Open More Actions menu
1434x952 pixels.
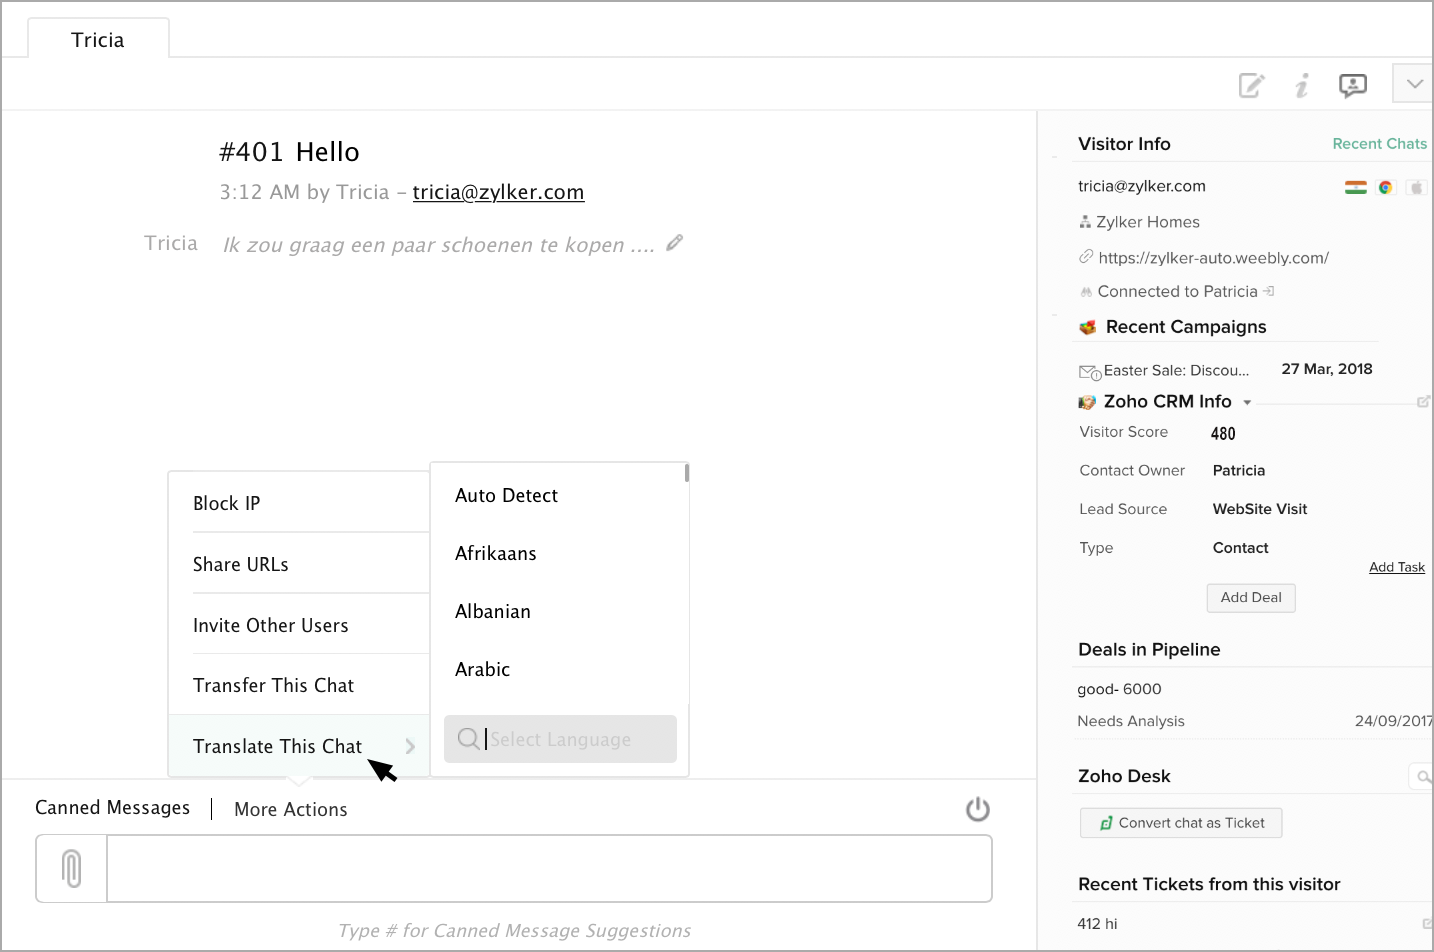point(291,809)
